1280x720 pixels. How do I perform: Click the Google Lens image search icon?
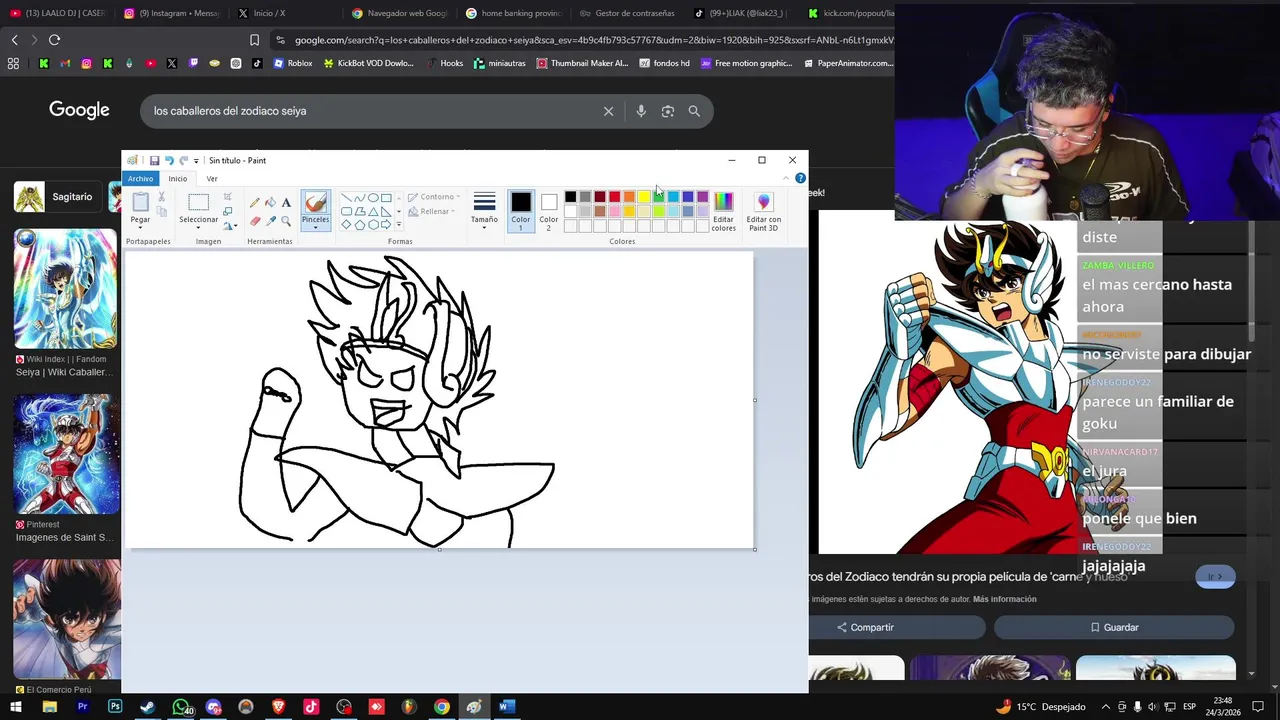coord(668,111)
